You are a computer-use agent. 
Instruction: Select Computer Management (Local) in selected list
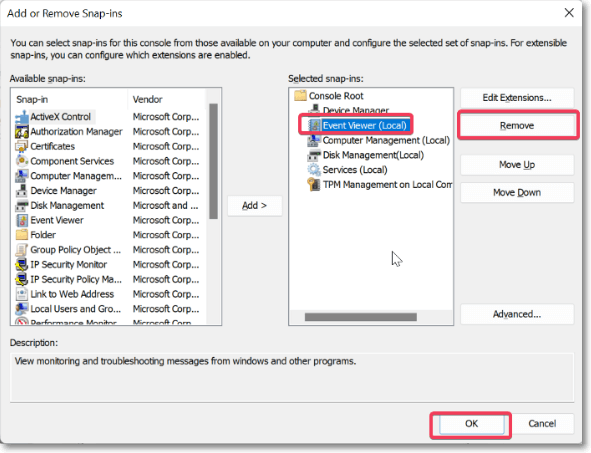379,140
